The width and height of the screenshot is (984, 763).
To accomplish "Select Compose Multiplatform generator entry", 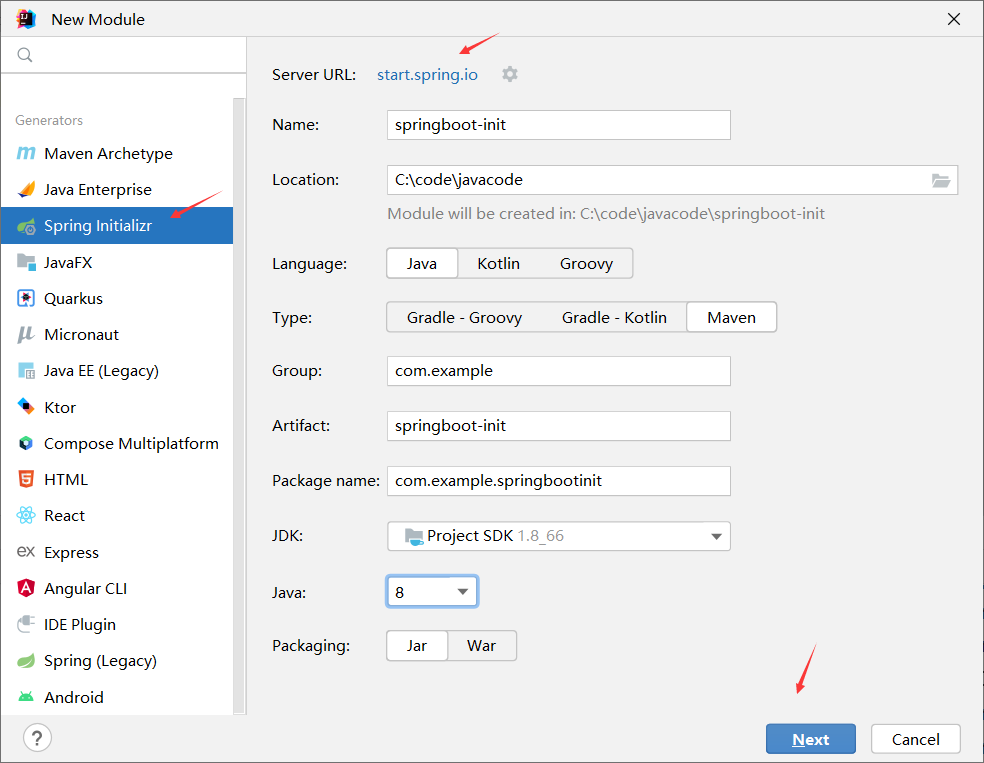I will [117, 443].
